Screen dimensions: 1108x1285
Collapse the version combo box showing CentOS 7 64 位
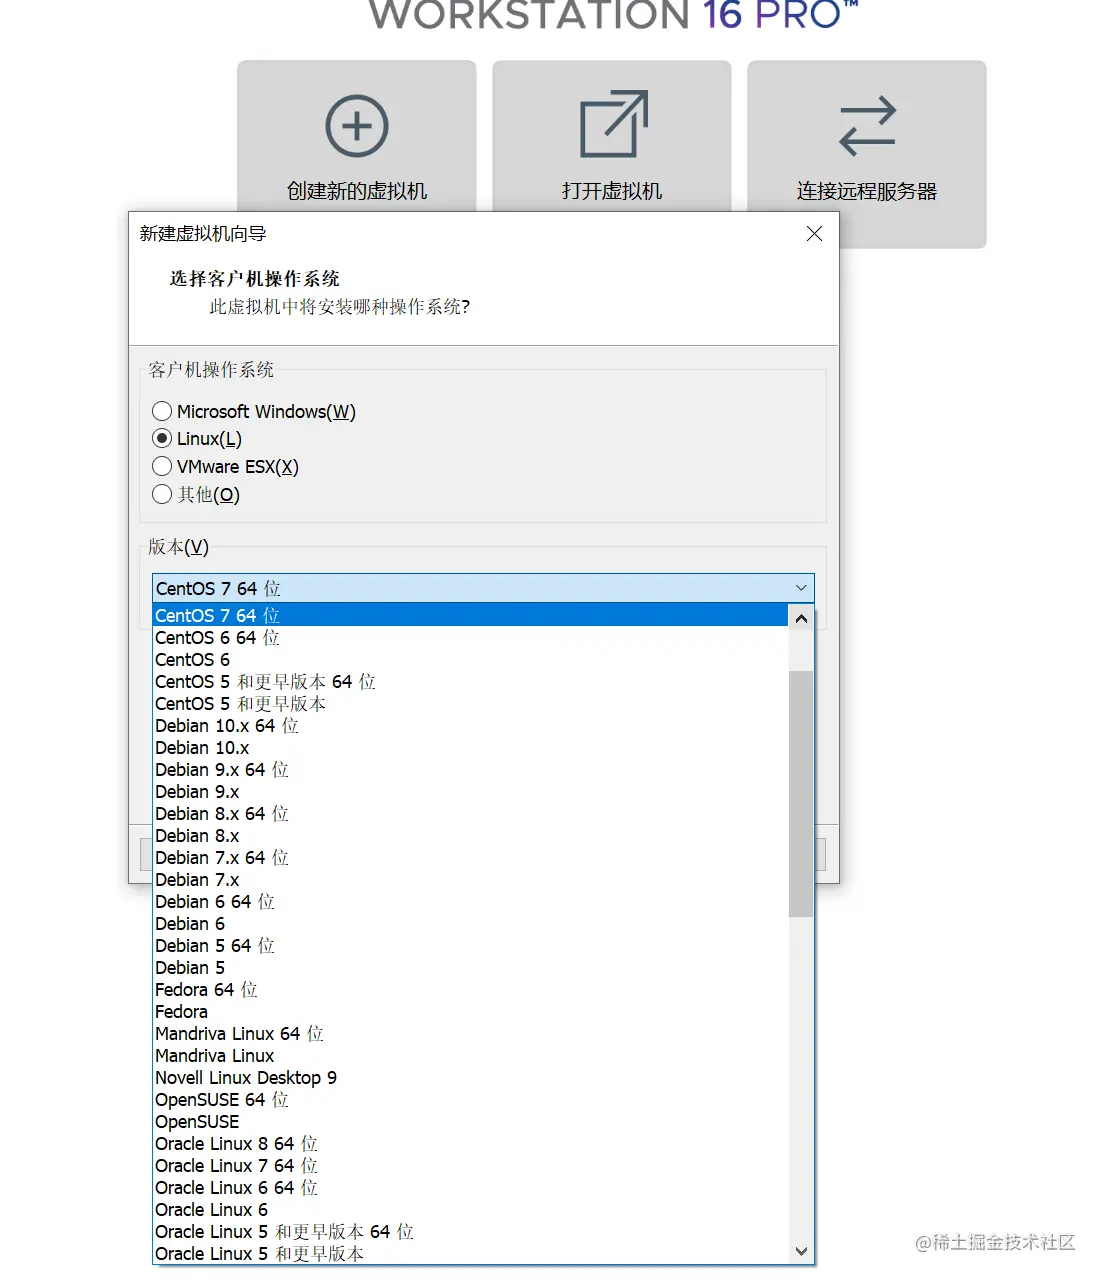point(801,588)
